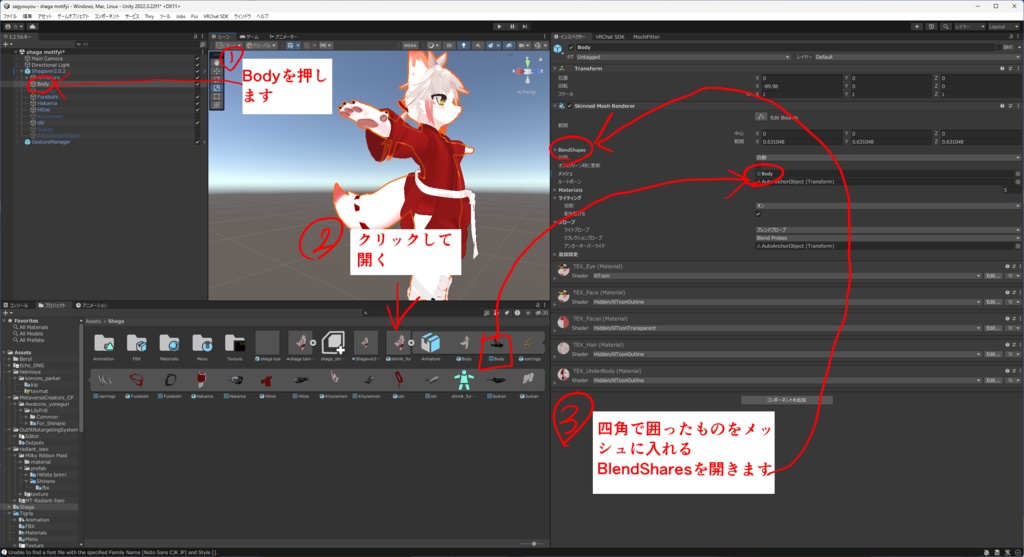Toggle scene lighting bulb icon

click(x=464, y=46)
